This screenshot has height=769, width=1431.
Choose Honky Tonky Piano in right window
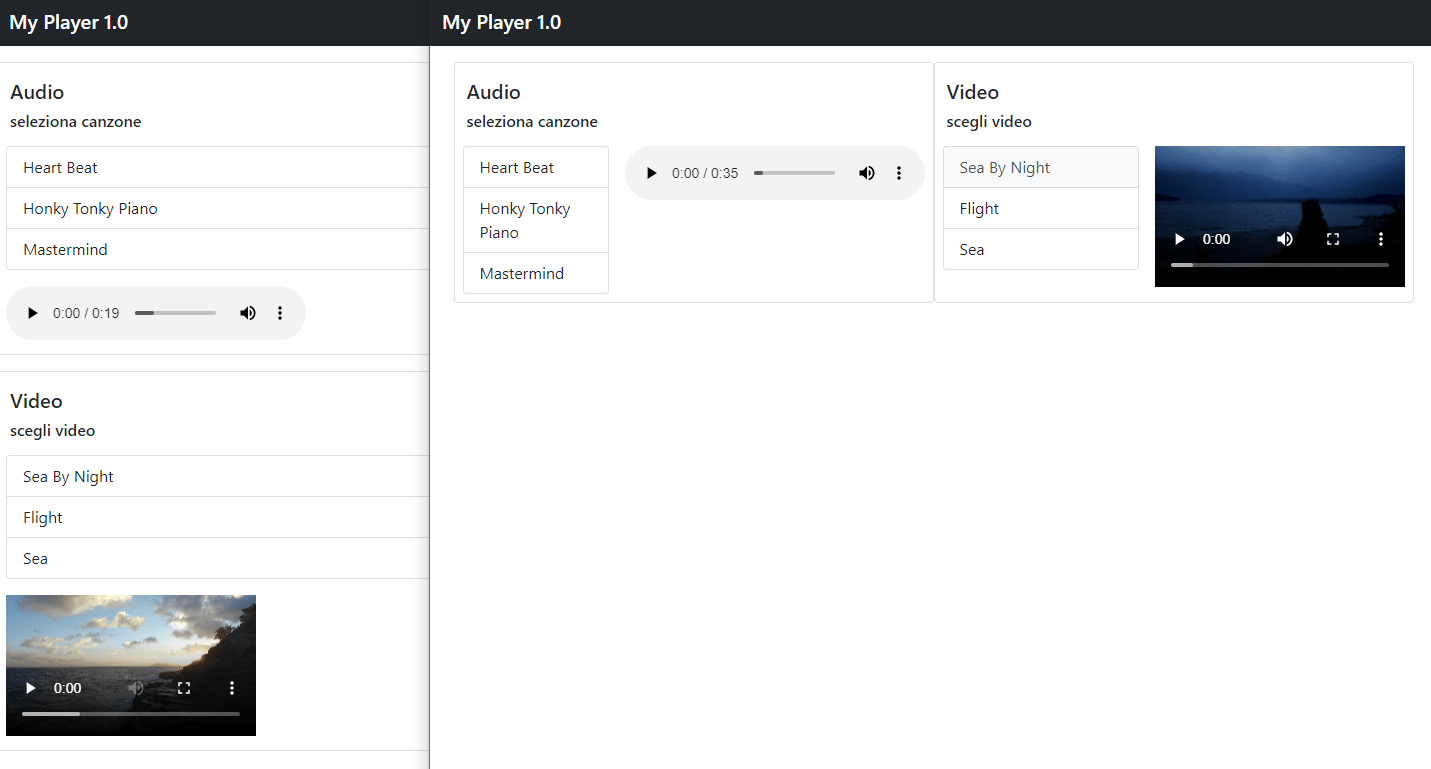coord(536,220)
